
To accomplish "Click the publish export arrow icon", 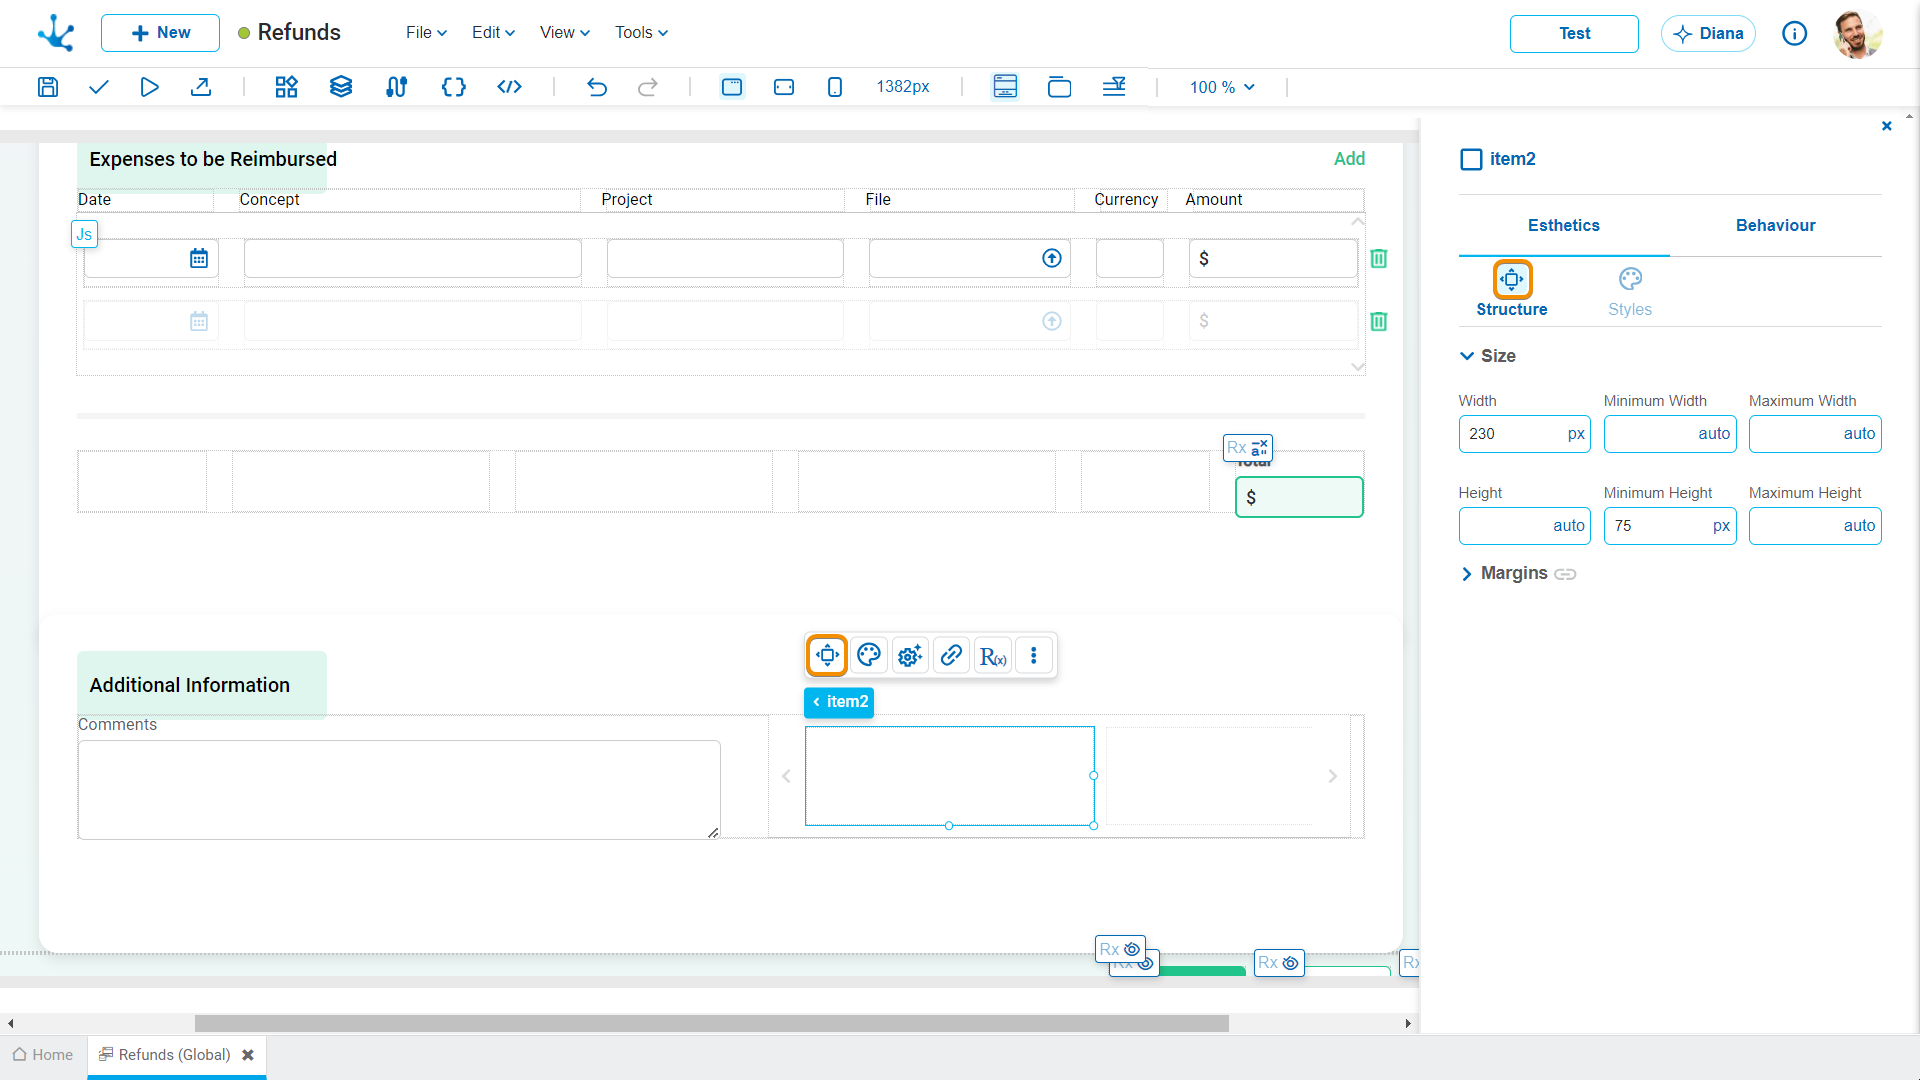I will coord(201,87).
